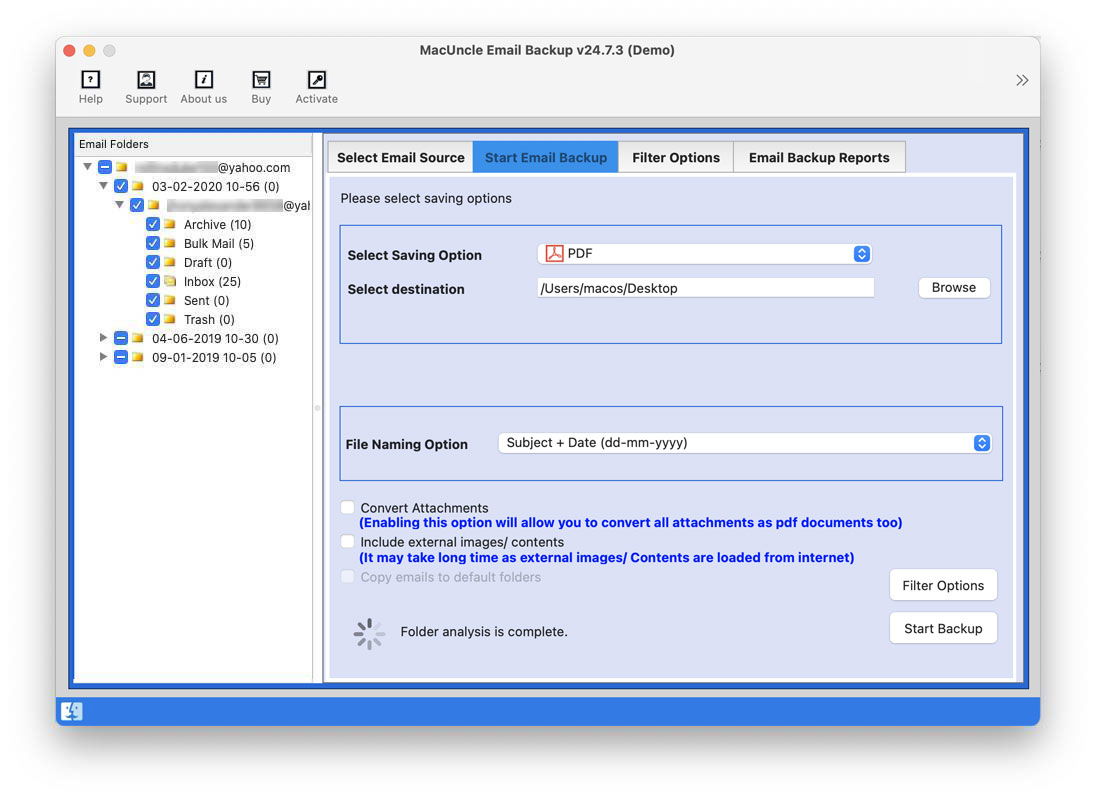Click the toolbar overflow double-arrow icon
Viewport: 1096px width, 799px height.
click(1021, 80)
